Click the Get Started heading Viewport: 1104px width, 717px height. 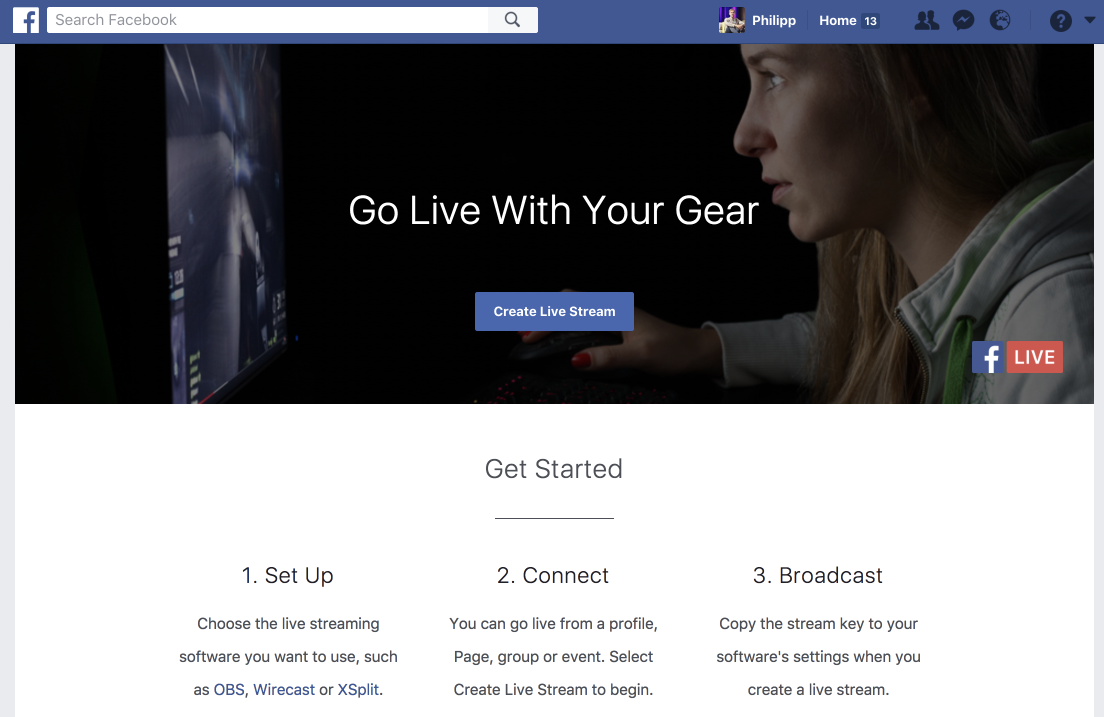(553, 469)
